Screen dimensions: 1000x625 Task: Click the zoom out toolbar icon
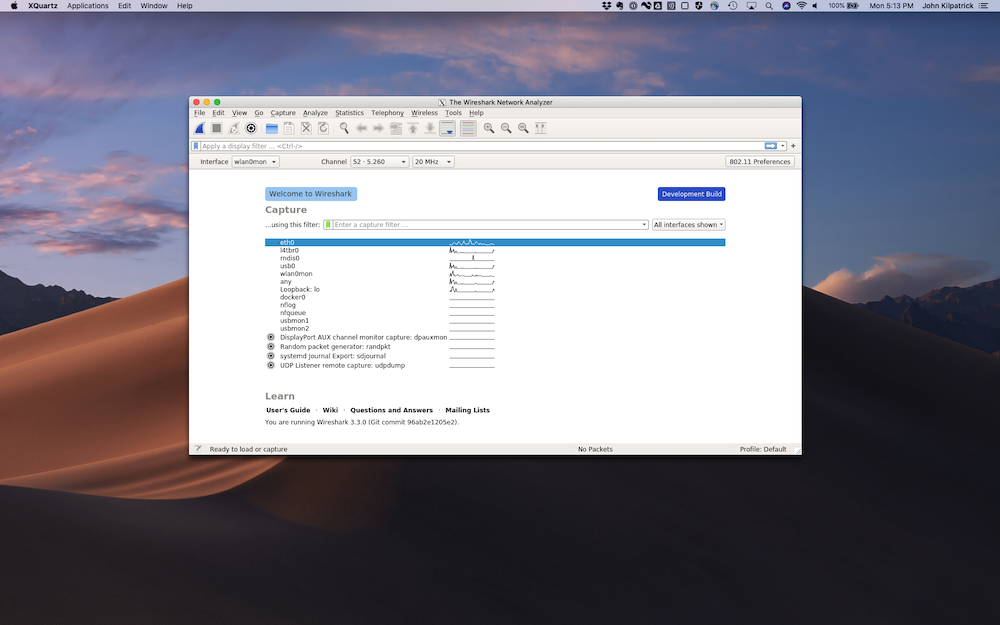click(506, 128)
